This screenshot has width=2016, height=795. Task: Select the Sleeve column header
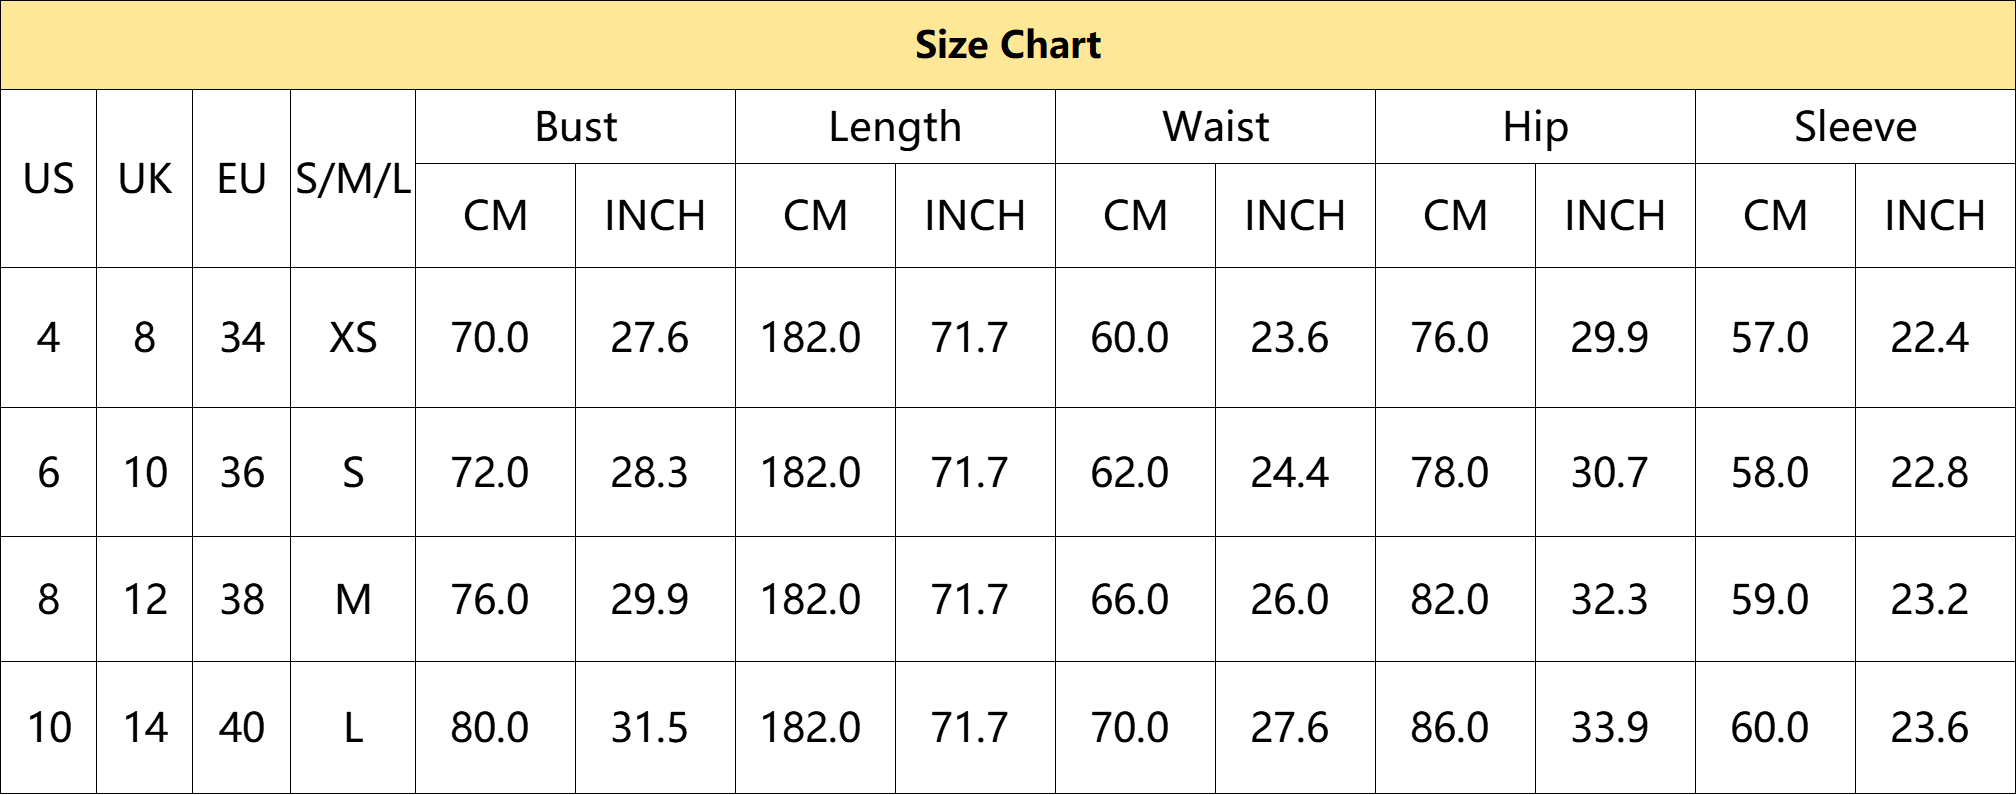click(x=1855, y=127)
